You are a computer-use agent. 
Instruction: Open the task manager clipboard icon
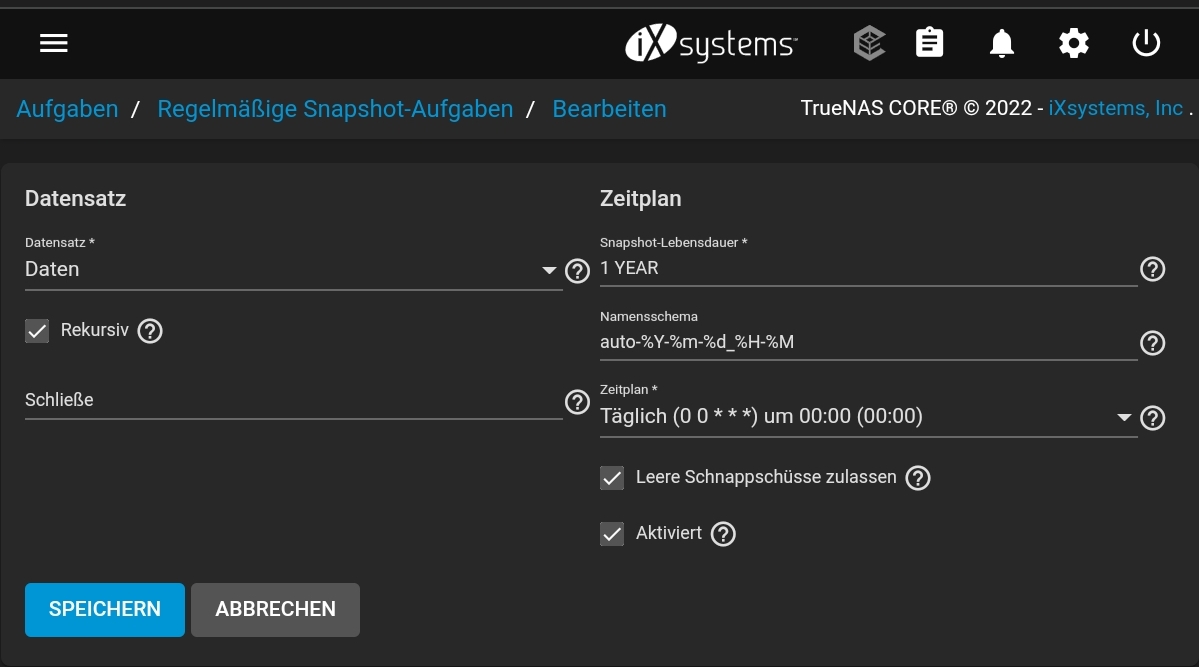coord(929,43)
